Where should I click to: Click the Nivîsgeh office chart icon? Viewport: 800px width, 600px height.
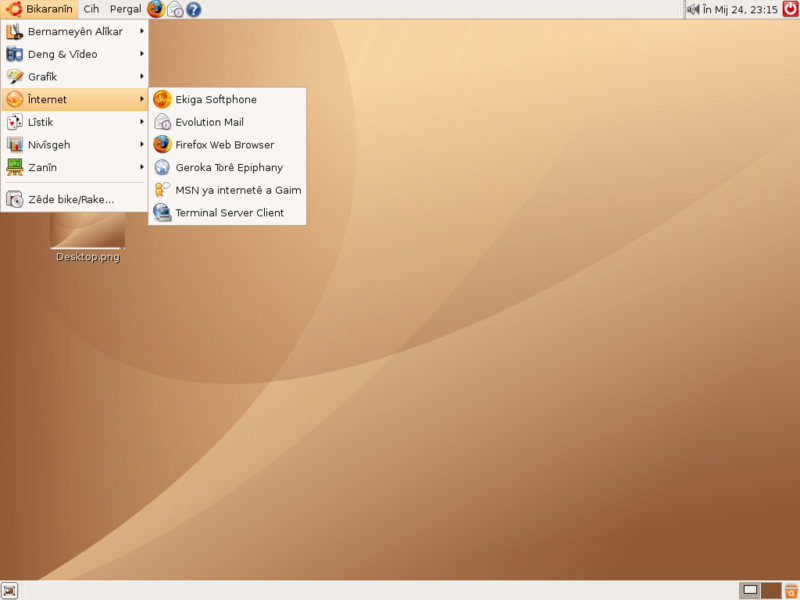pos(14,144)
